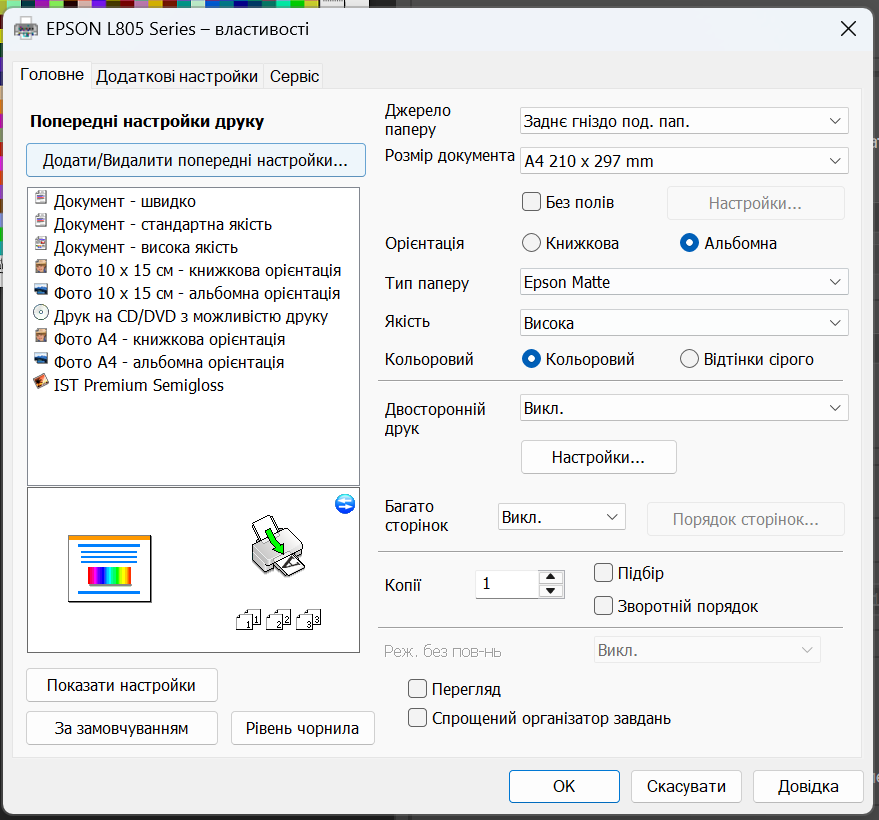Click the 'Порядок сторінок...' button
879x820 pixels.
pos(746,519)
